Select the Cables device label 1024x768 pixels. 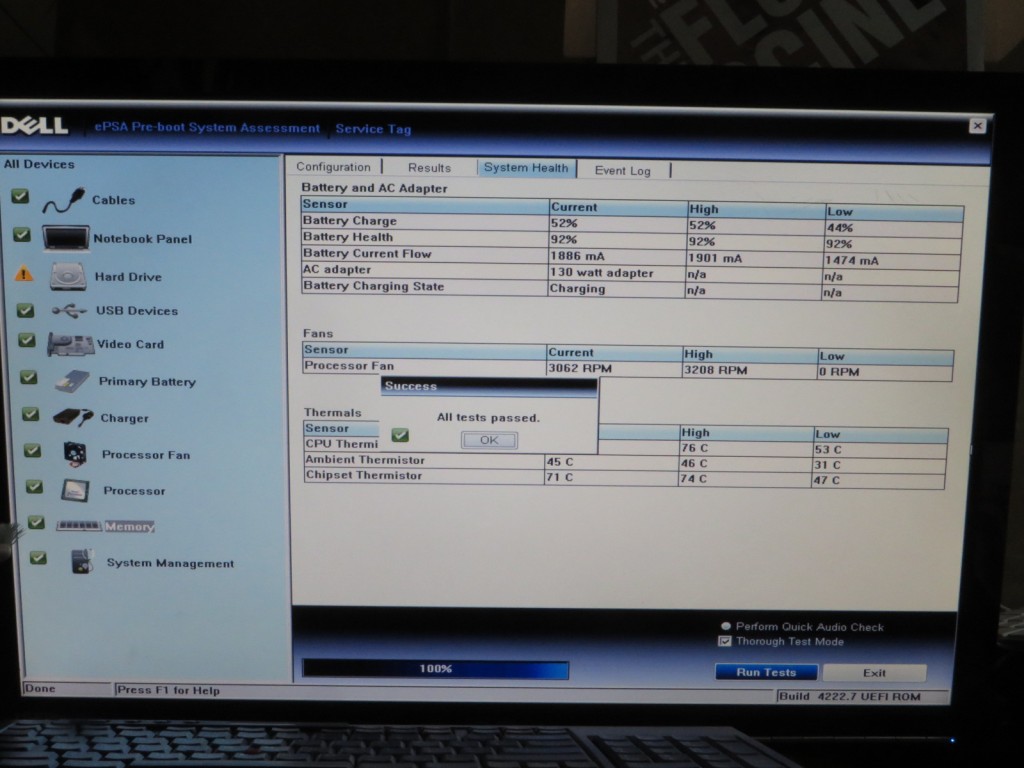[114, 200]
